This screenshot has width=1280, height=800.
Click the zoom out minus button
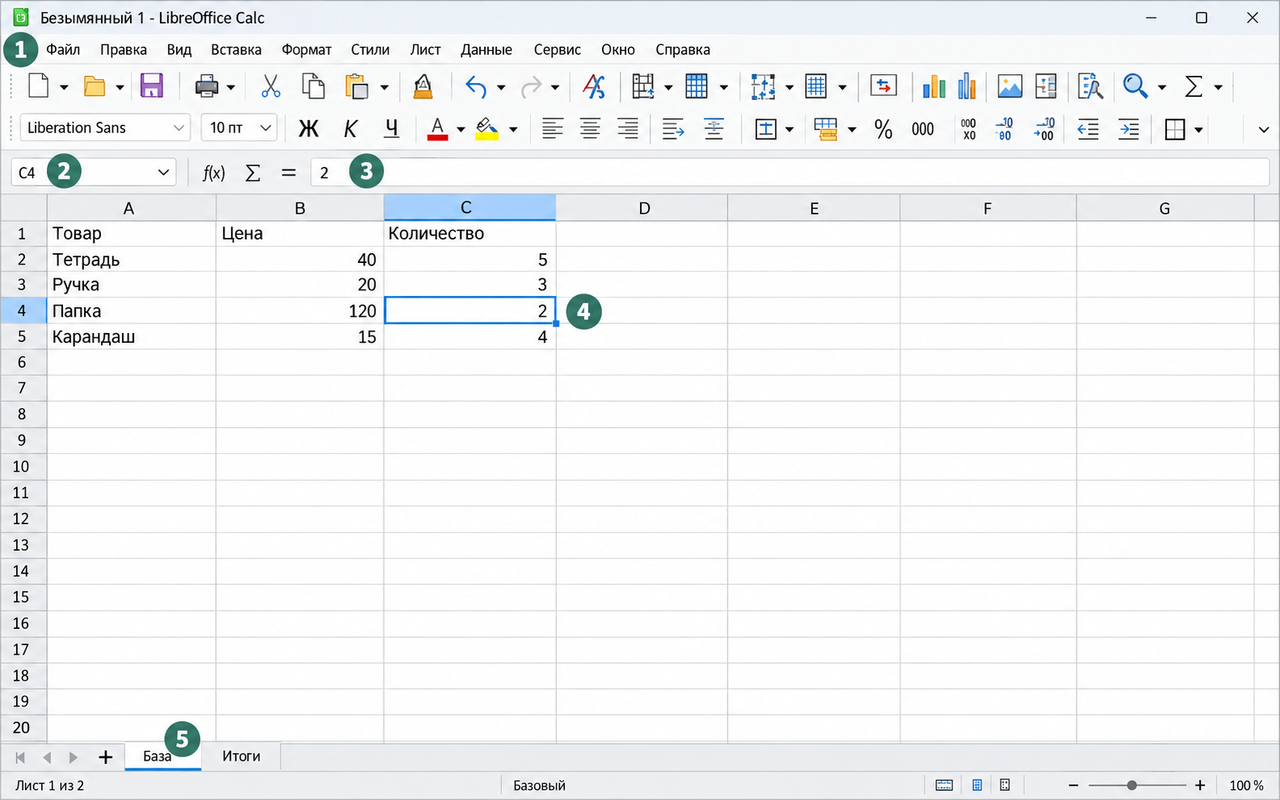click(x=1073, y=786)
